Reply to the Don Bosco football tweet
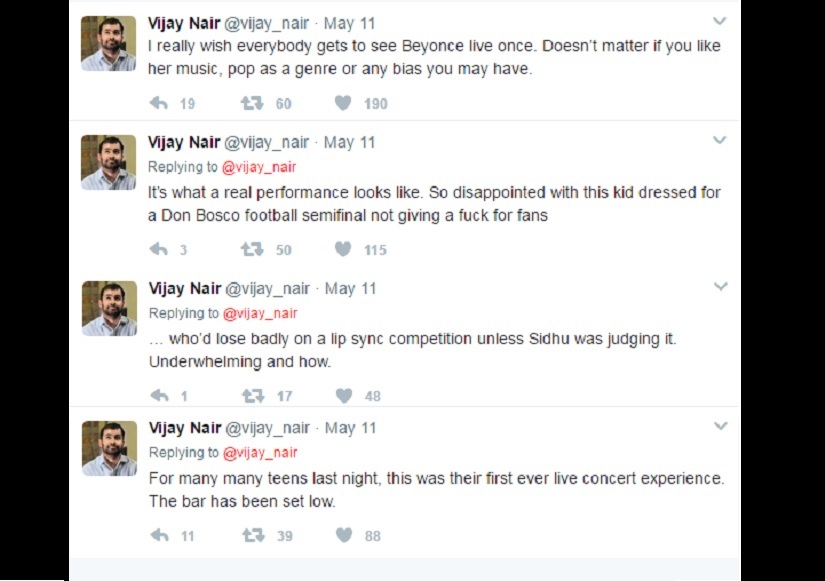Screen dimensions: 825x581 159,249
